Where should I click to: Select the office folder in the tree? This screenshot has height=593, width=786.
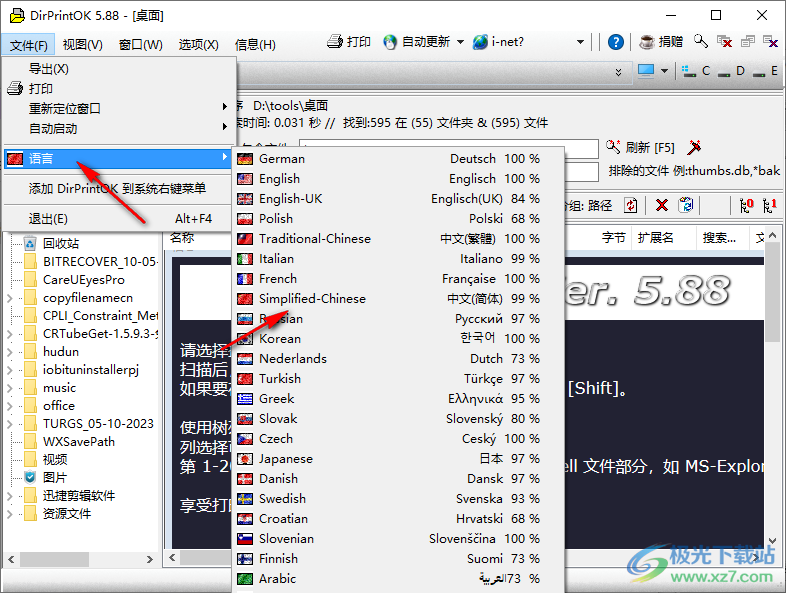(x=58, y=405)
